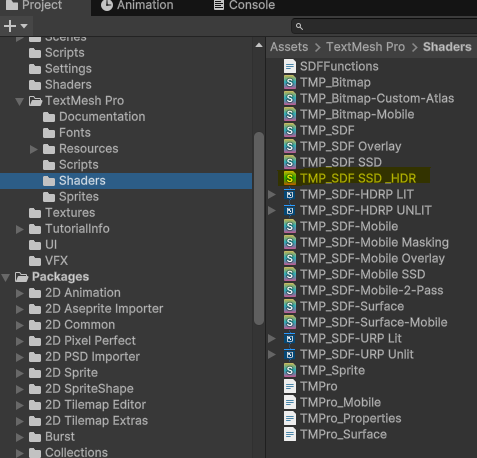Click the folder tree vertical scrollbar
This screenshot has width=477, height=458.
click(259, 228)
